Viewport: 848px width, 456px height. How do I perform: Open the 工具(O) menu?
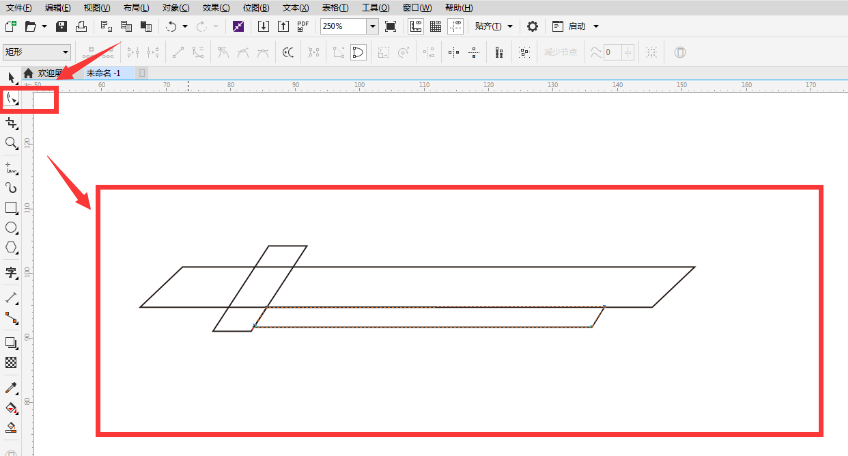tap(375, 8)
